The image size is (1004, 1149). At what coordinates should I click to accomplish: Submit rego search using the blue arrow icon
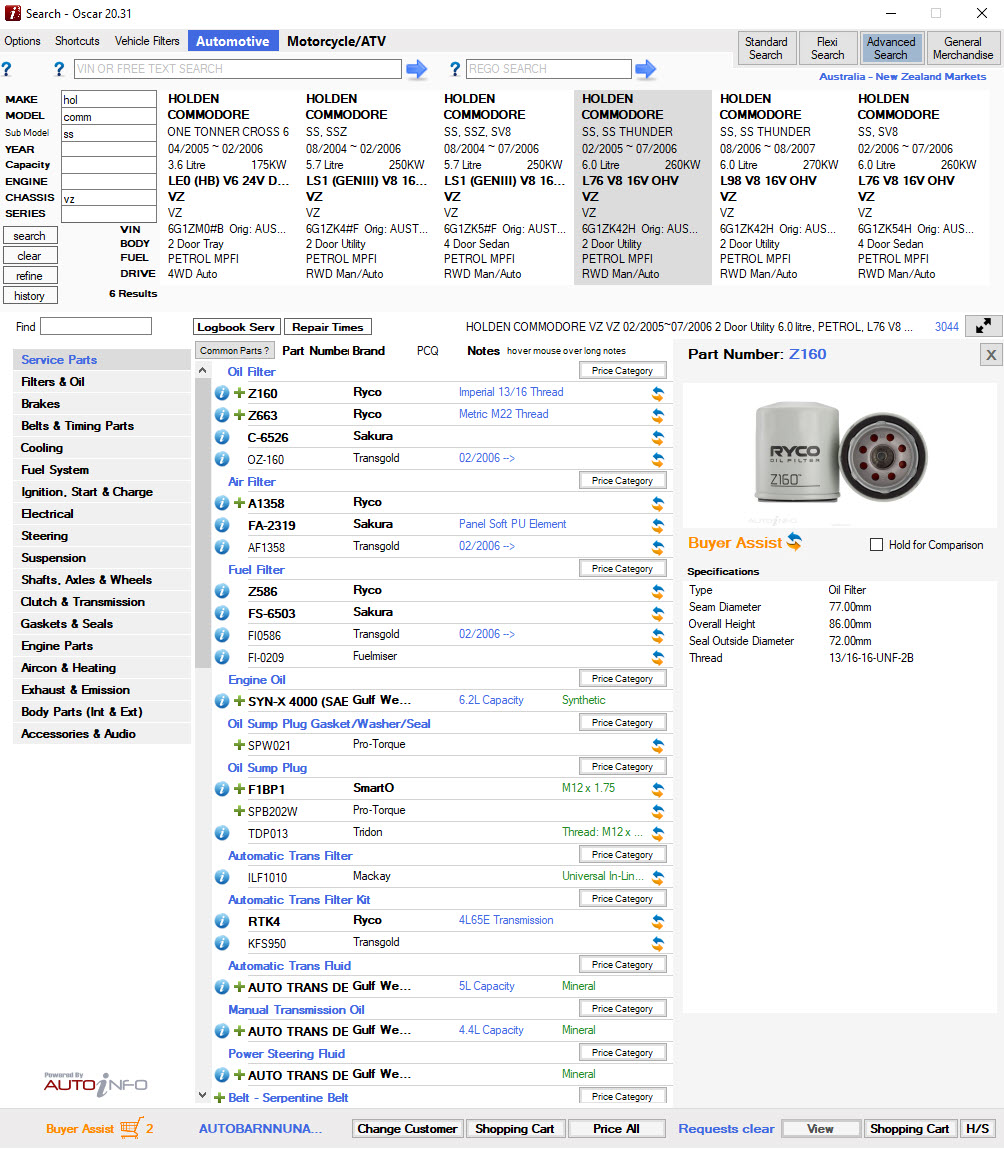click(646, 69)
